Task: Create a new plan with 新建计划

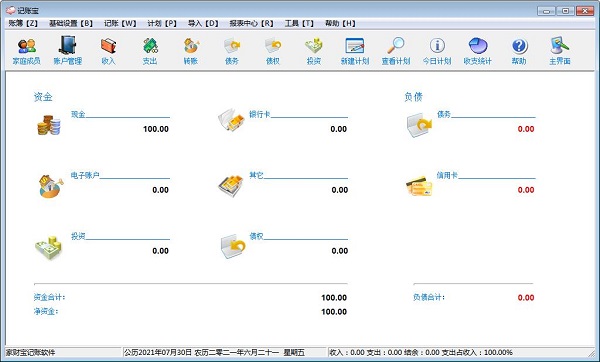Action: pos(355,51)
